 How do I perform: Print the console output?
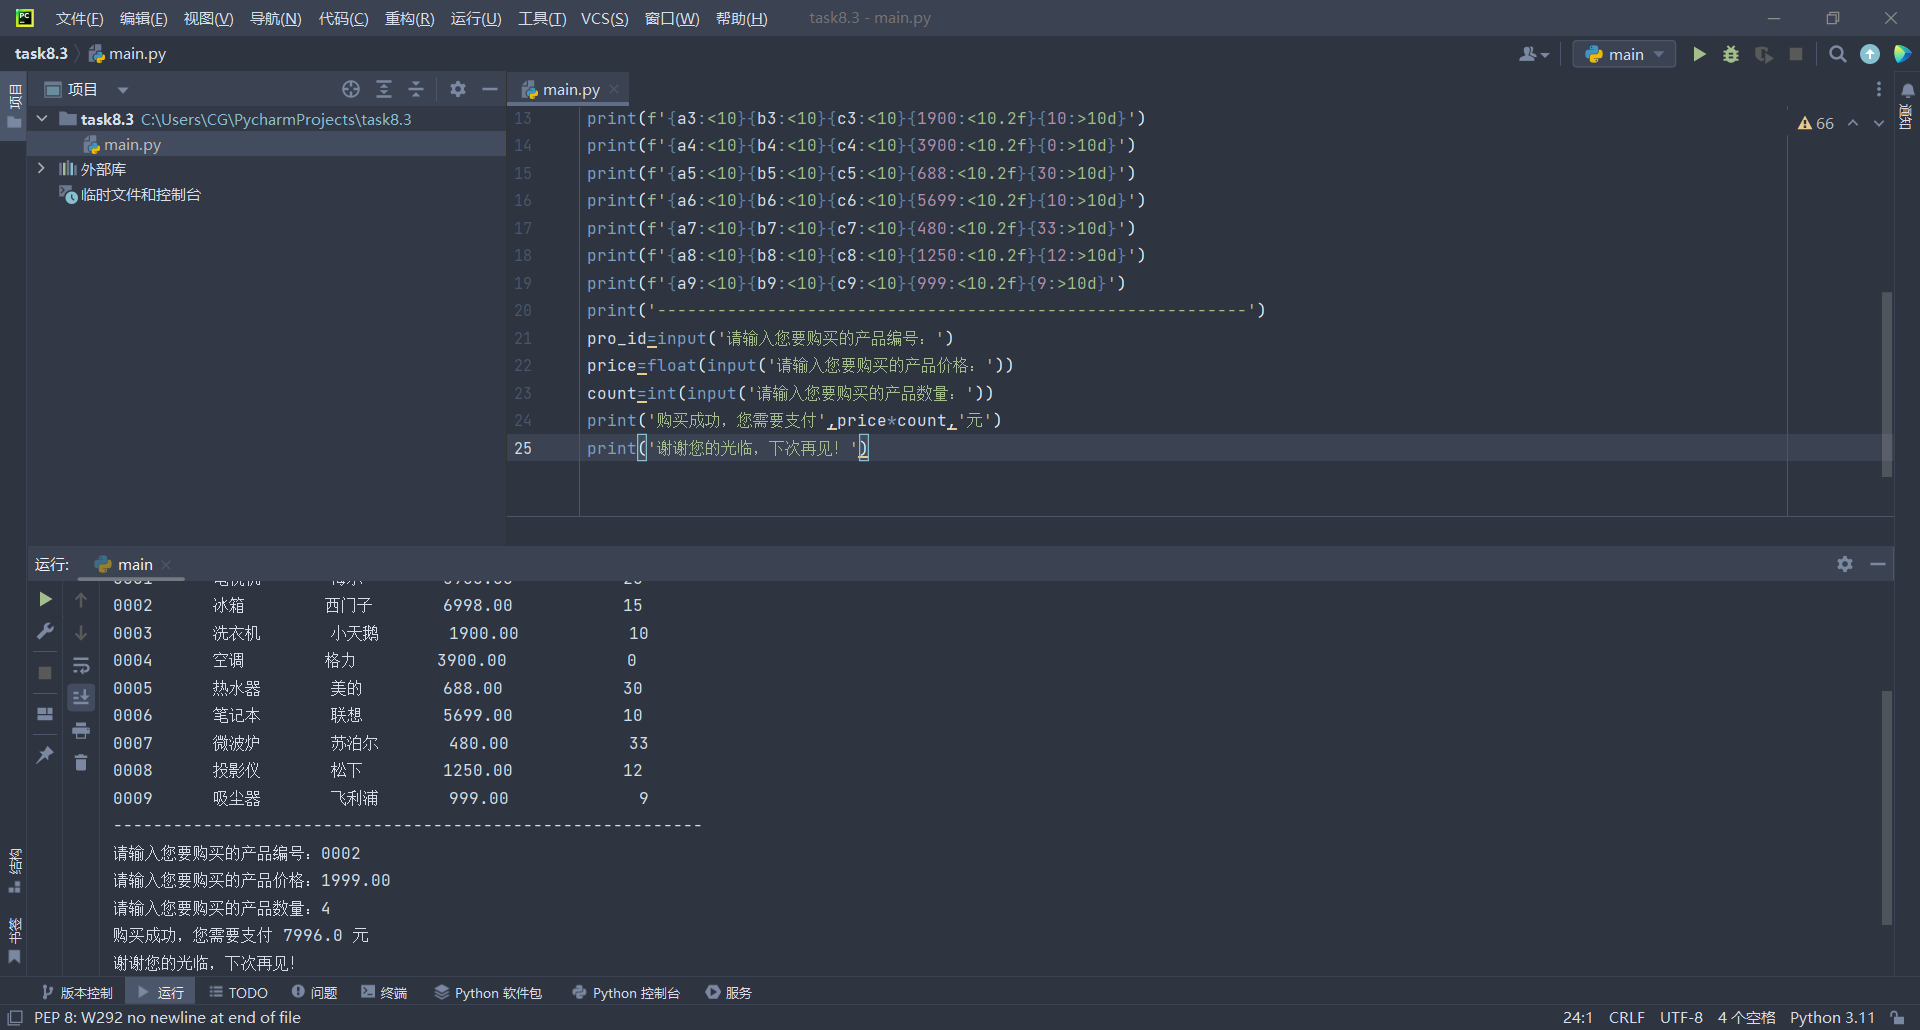coord(81,730)
